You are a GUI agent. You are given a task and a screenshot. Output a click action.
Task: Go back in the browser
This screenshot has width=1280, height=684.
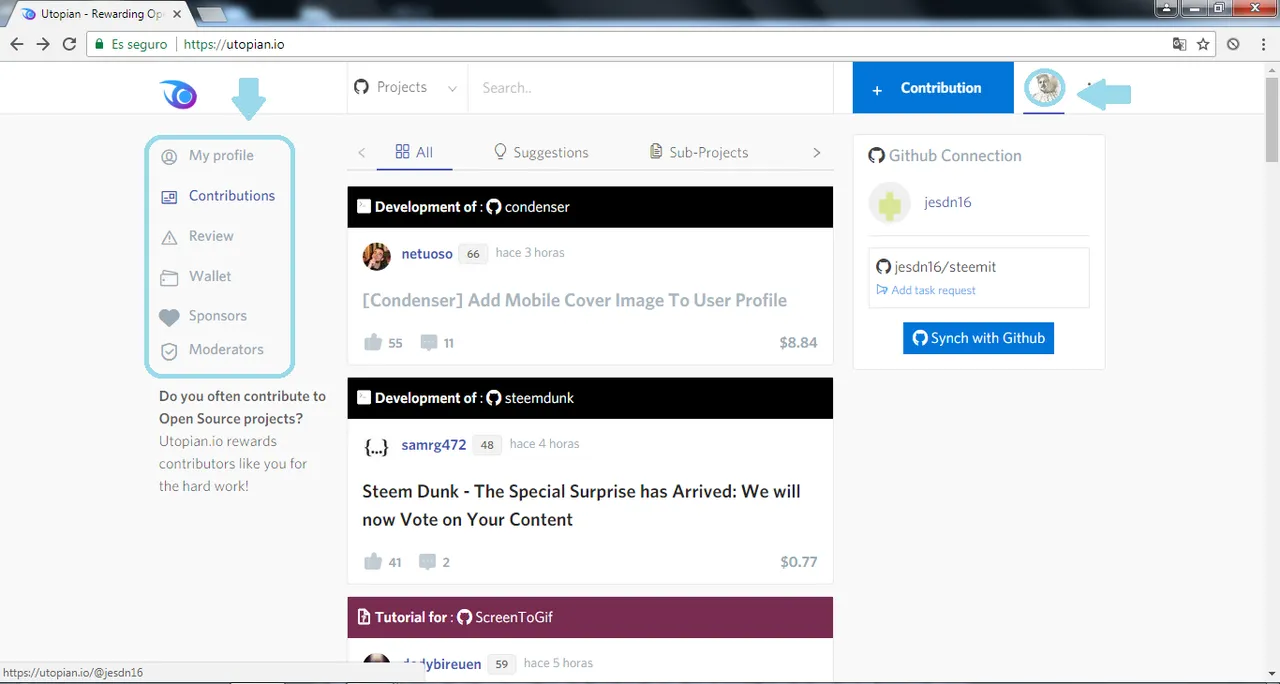pyautogui.click(x=17, y=44)
